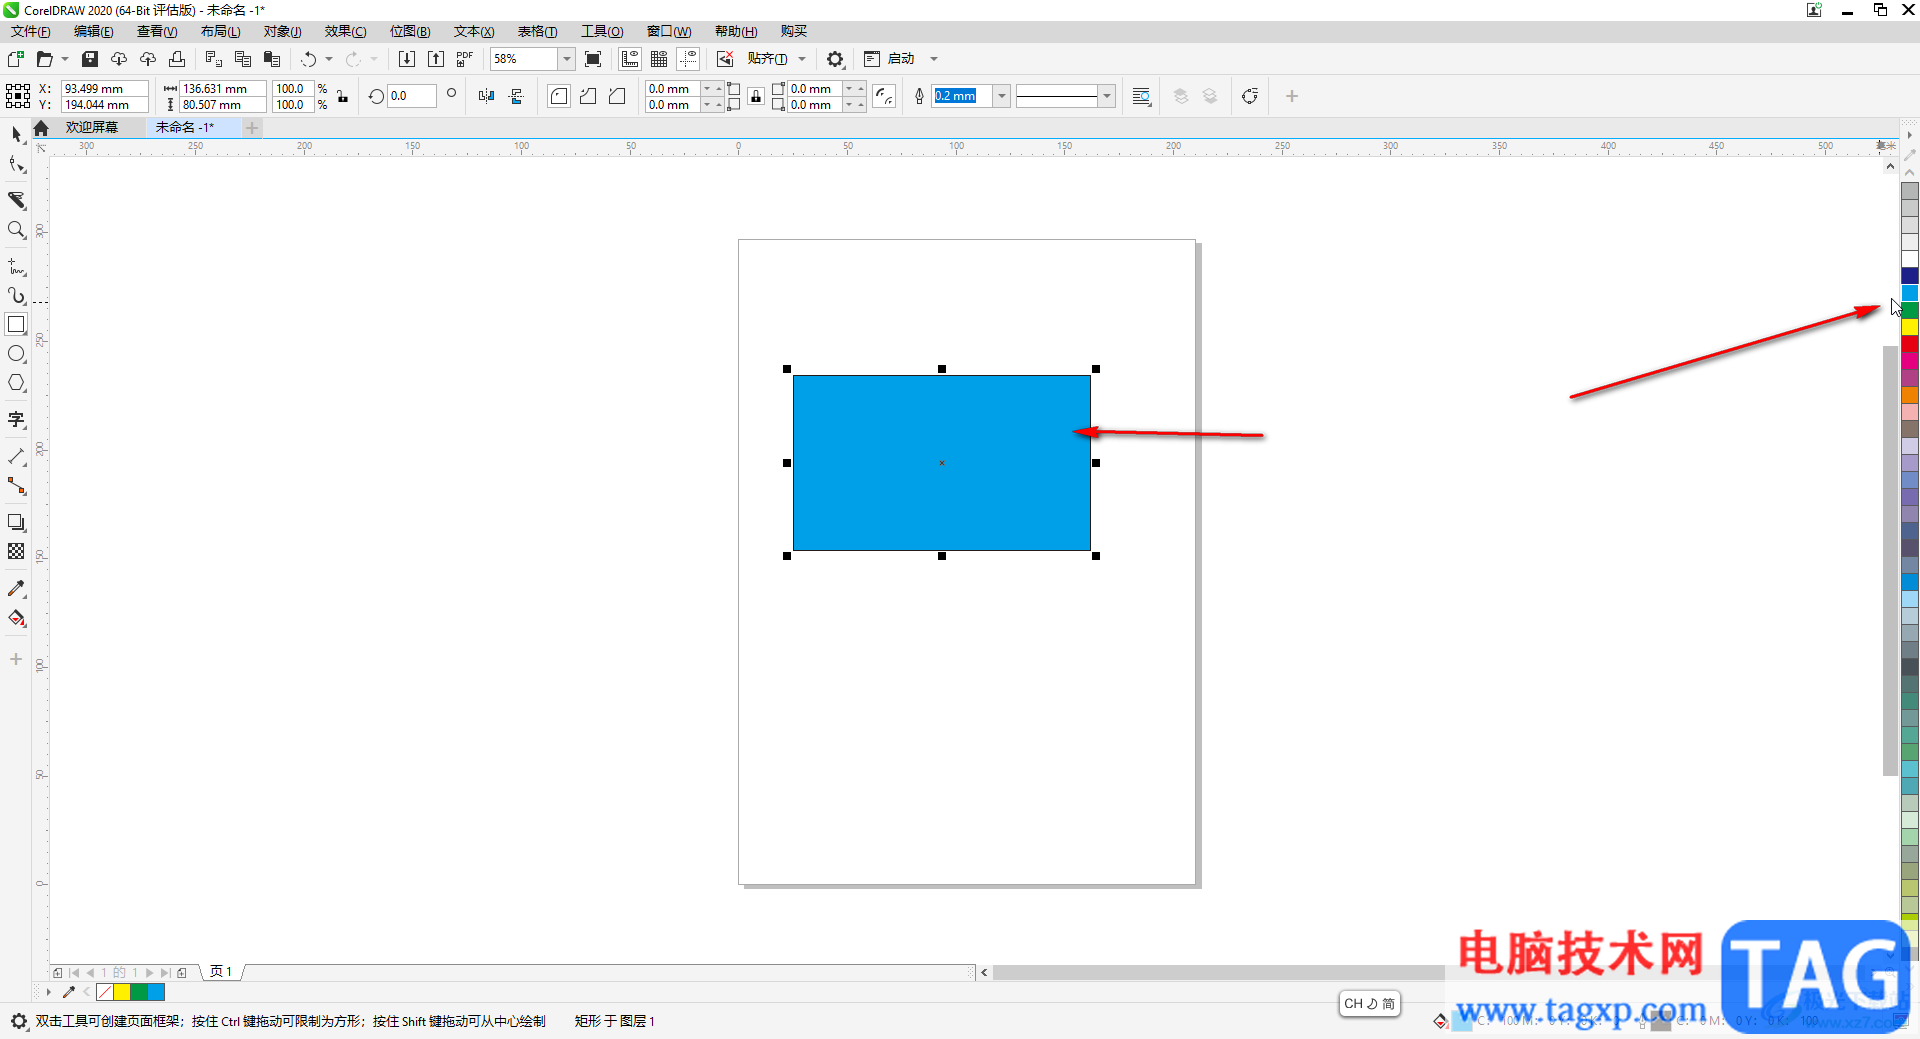Open the 效果 menu
This screenshot has width=1920, height=1039.
click(x=345, y=31)
